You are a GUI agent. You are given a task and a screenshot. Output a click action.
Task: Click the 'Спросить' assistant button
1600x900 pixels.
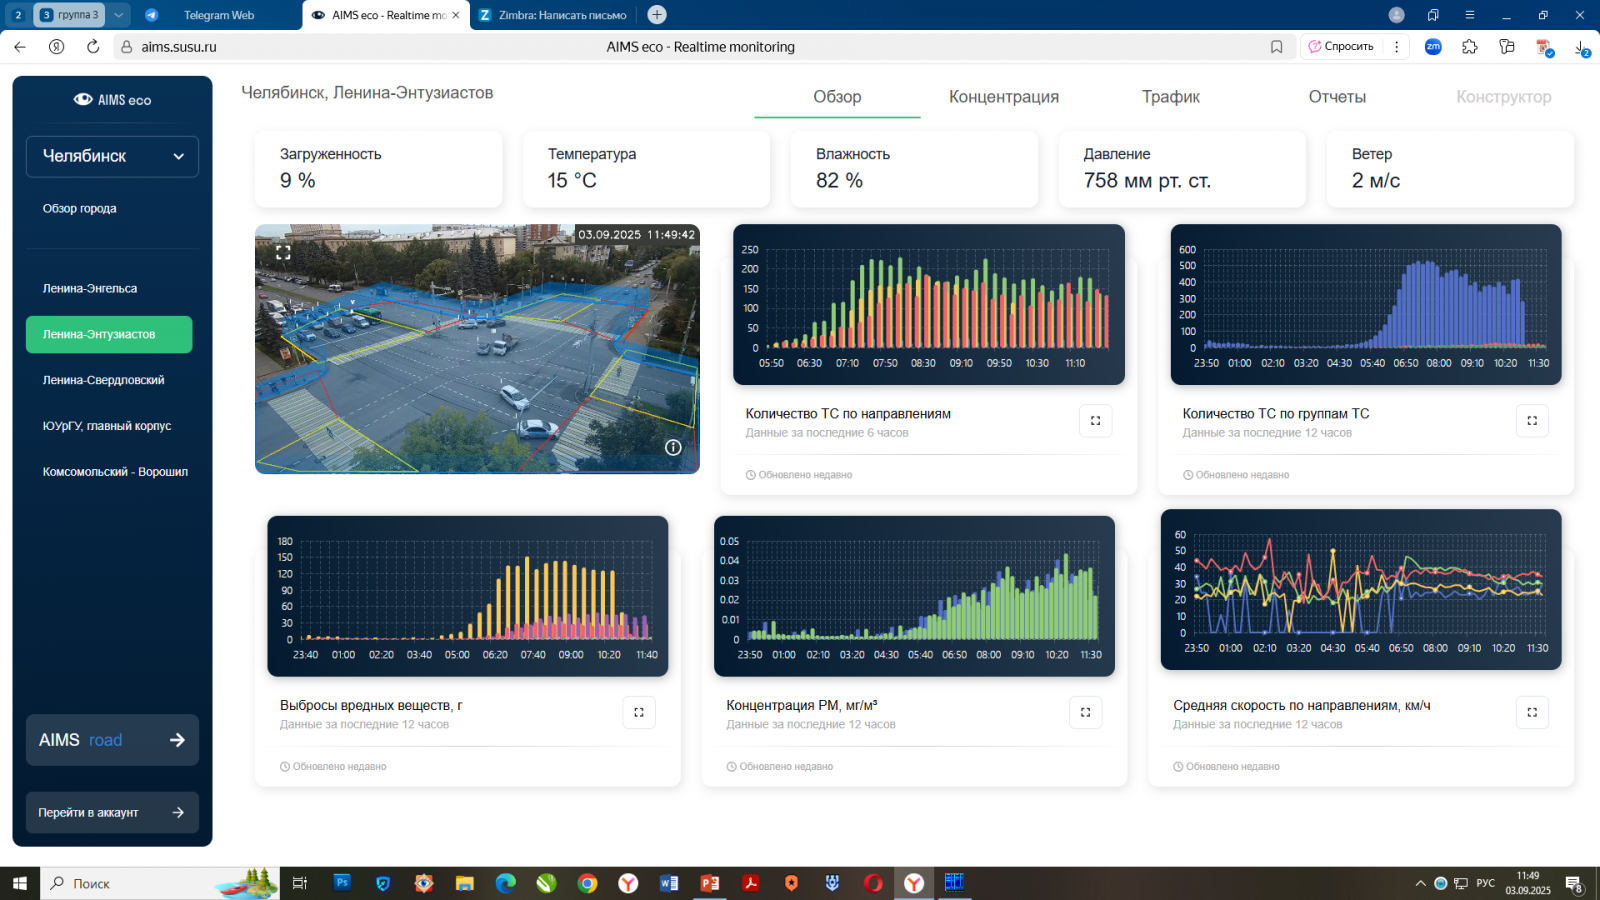point(1342,47)
